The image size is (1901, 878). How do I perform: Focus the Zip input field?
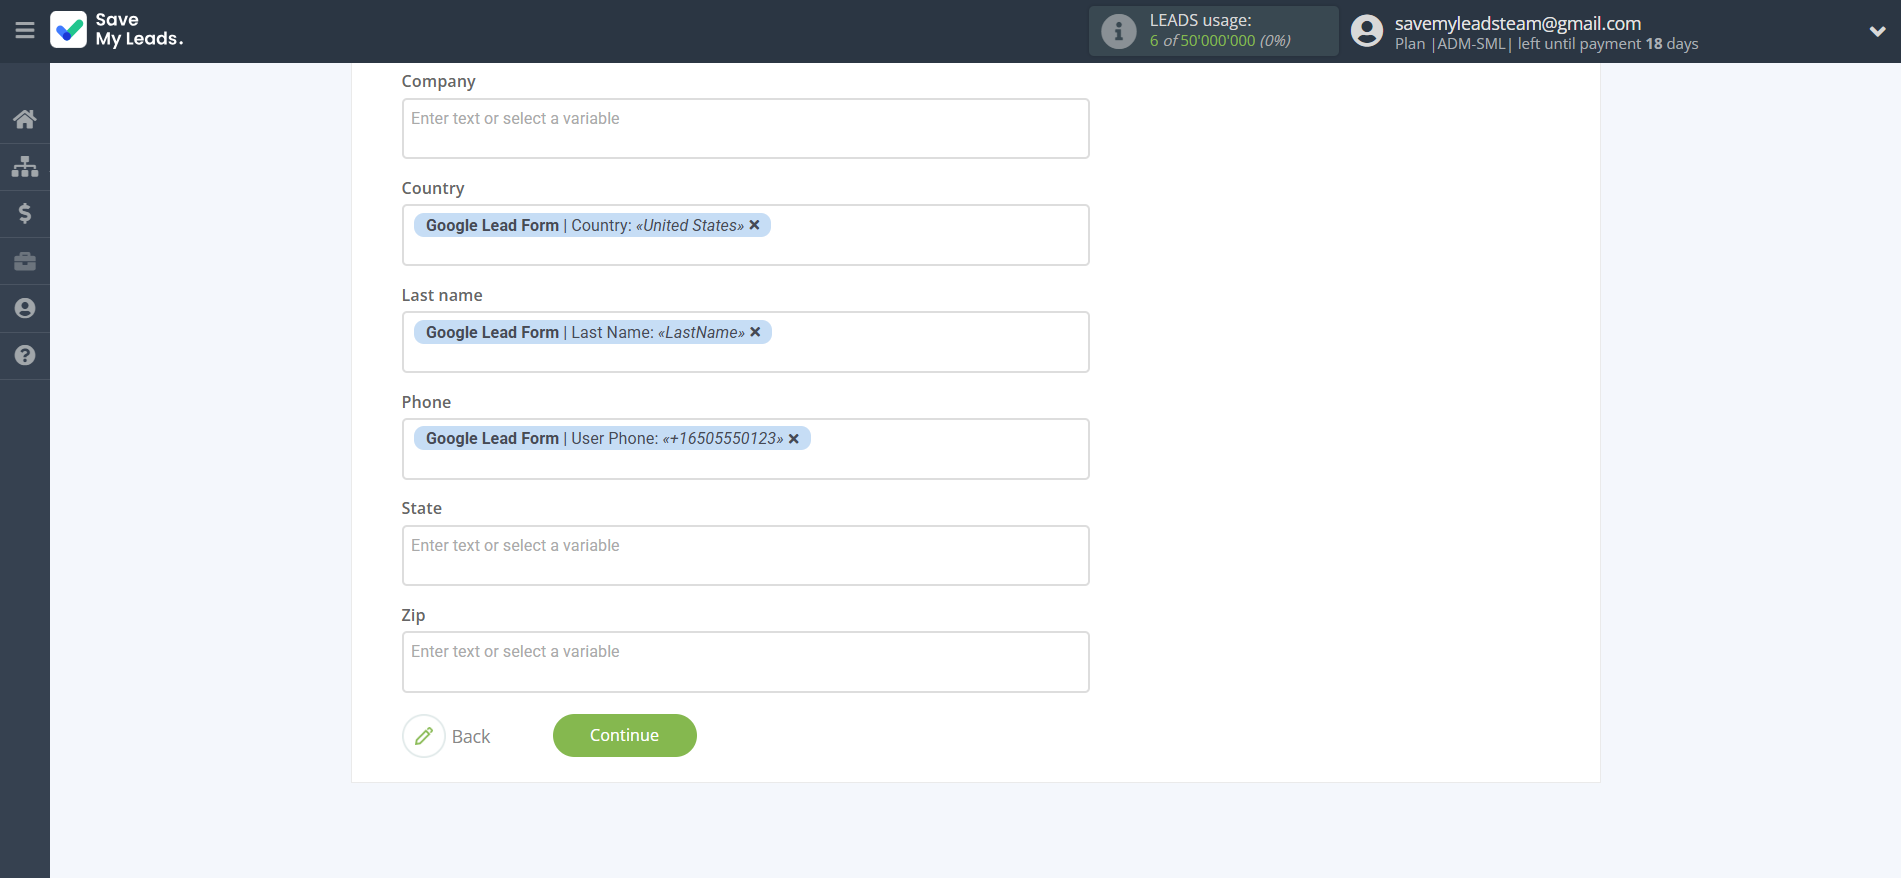[x=745, y=662]
